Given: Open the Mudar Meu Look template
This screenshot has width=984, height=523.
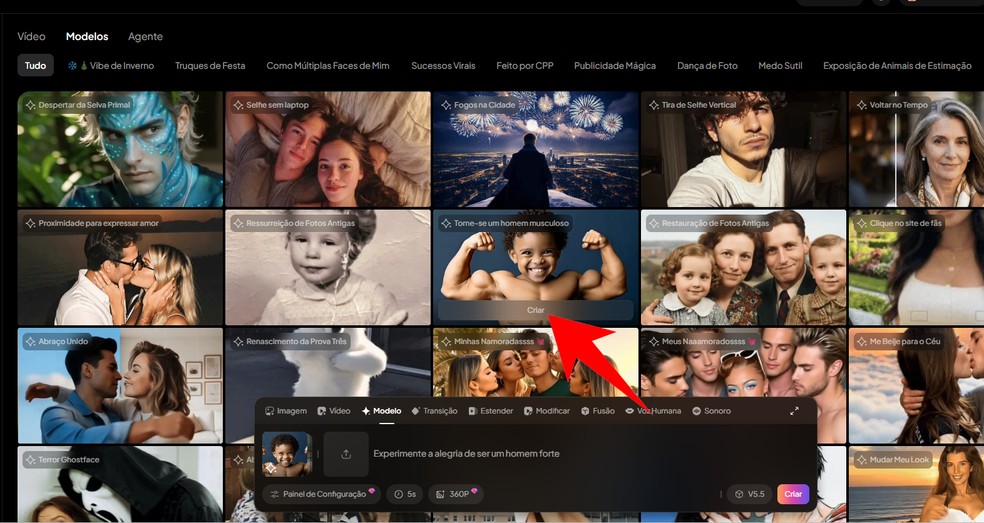Looking at the screenshot, I should pos(916,483).
